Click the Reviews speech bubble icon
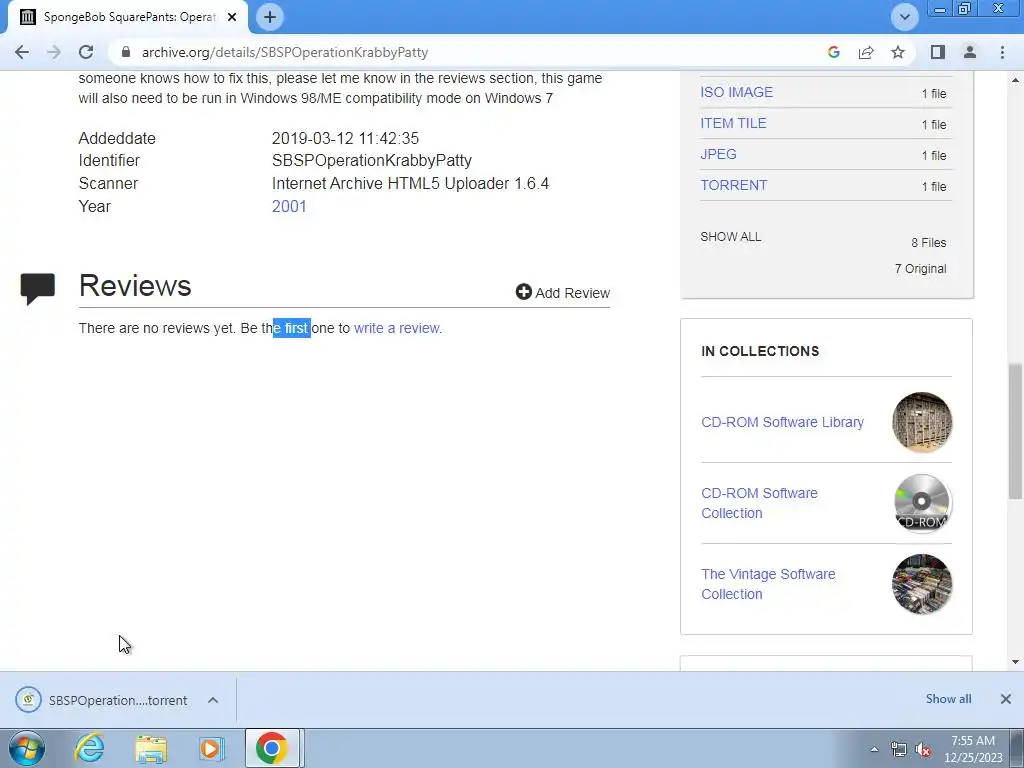Viewport: 1024px width, 768px height. [x=37, y=289]
